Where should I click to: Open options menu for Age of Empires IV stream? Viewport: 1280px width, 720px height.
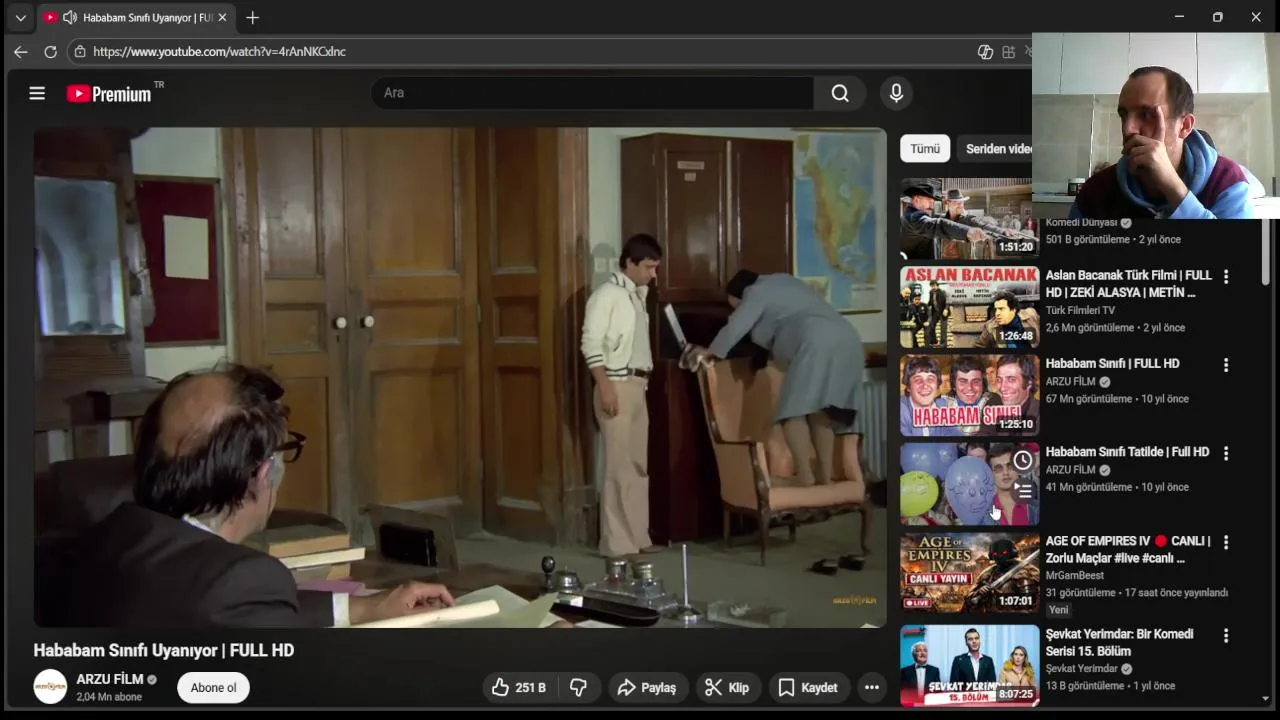(1225, 542)
